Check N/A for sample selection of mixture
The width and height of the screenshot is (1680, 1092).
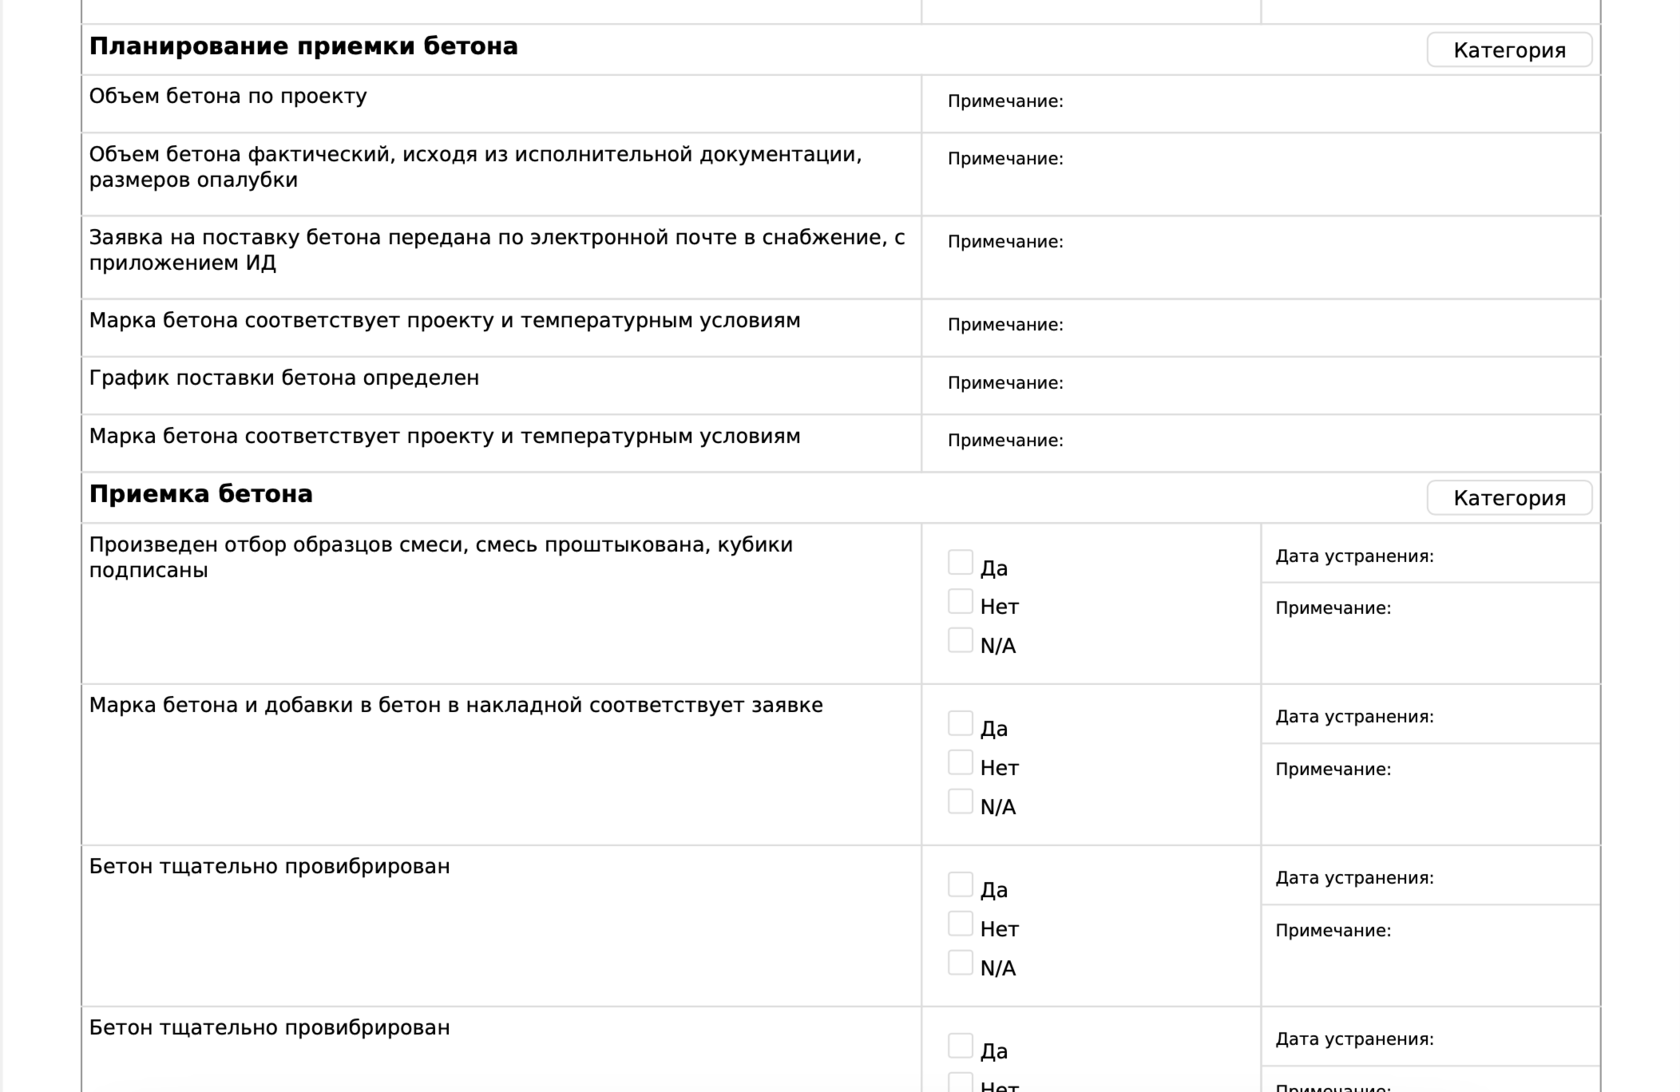tap(960, 641)
